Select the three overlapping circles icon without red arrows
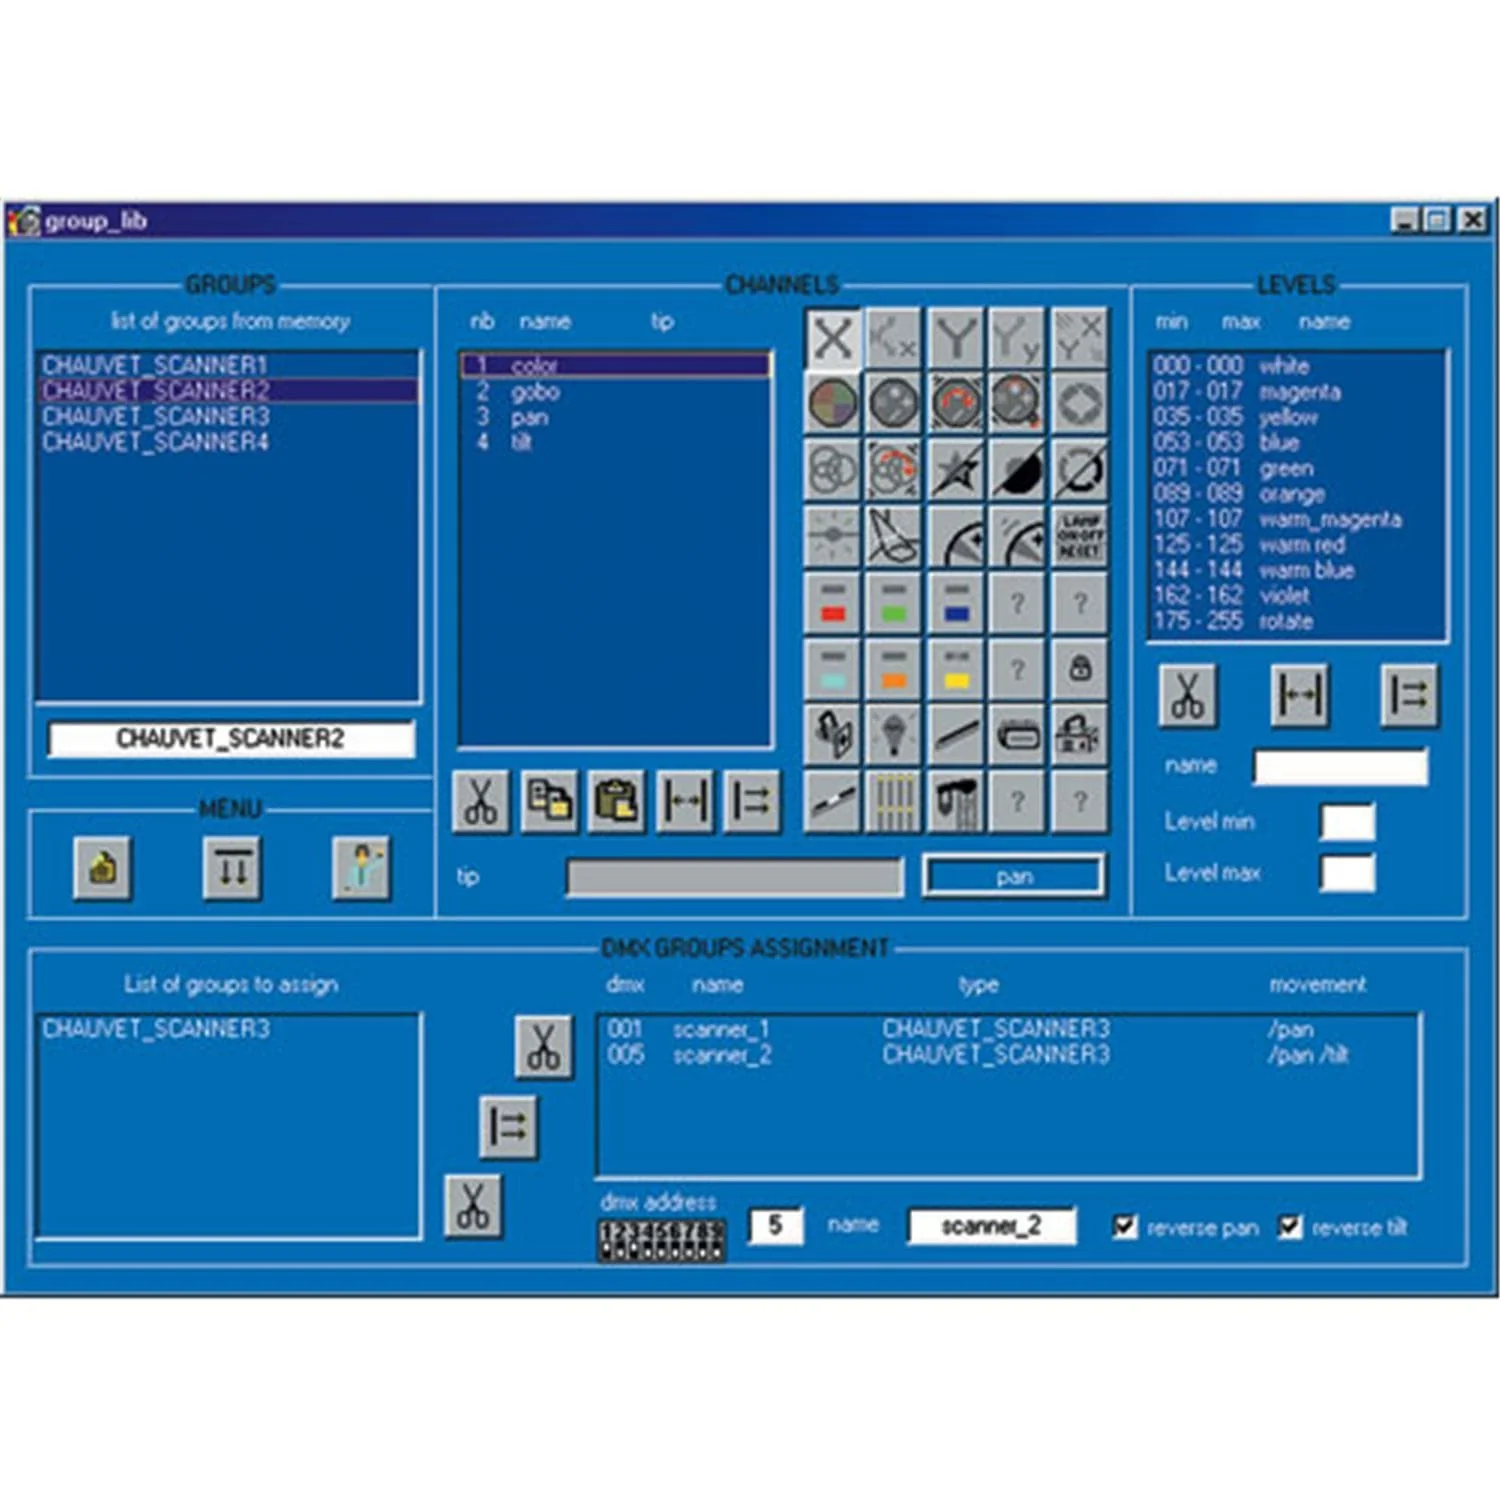This screenshot has height=1500, width=1500. point(832,470)
